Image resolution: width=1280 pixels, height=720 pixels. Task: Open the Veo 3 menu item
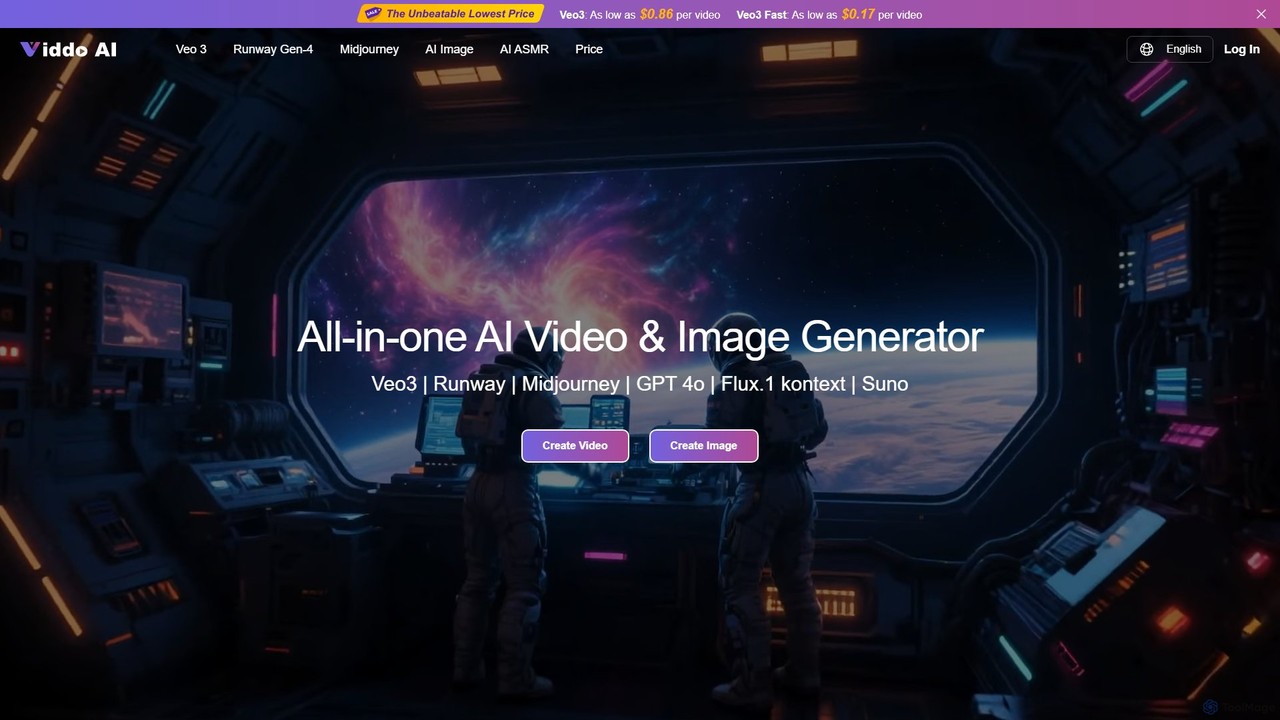coord(191,49)
